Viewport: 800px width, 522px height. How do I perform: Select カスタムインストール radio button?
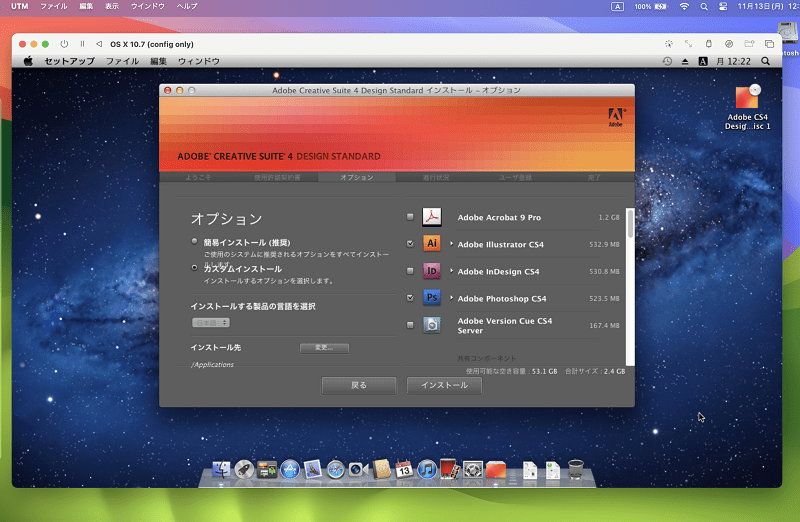tap(194, 267)
